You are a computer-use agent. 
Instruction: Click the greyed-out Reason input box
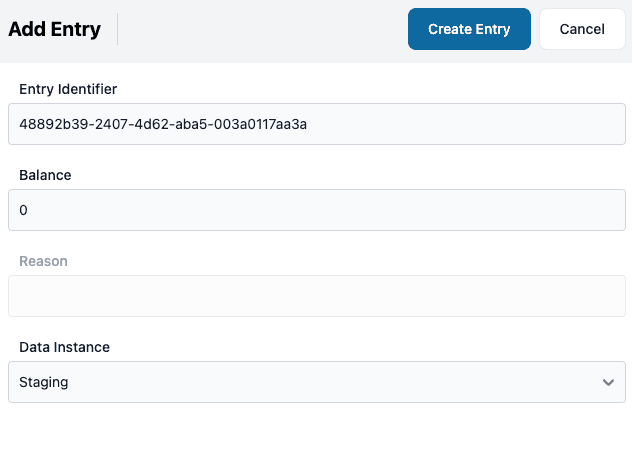[316, 296]
